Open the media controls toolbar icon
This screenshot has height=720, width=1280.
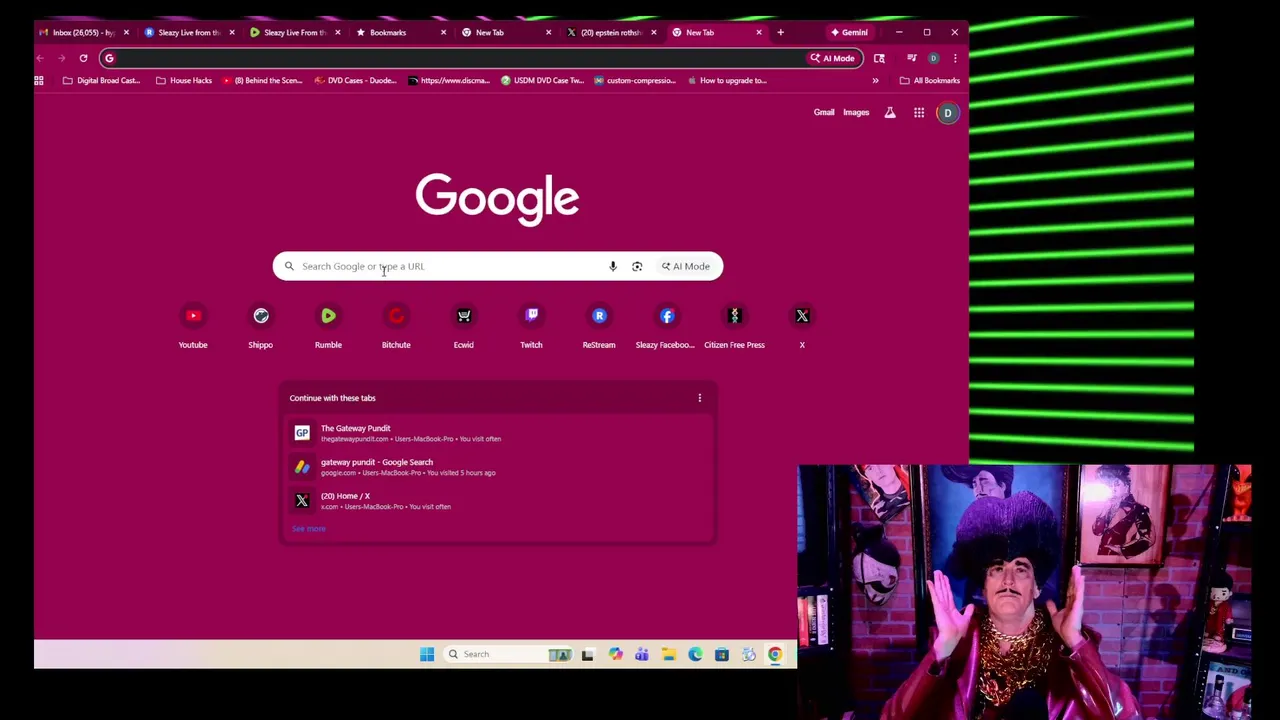[911, 58]
